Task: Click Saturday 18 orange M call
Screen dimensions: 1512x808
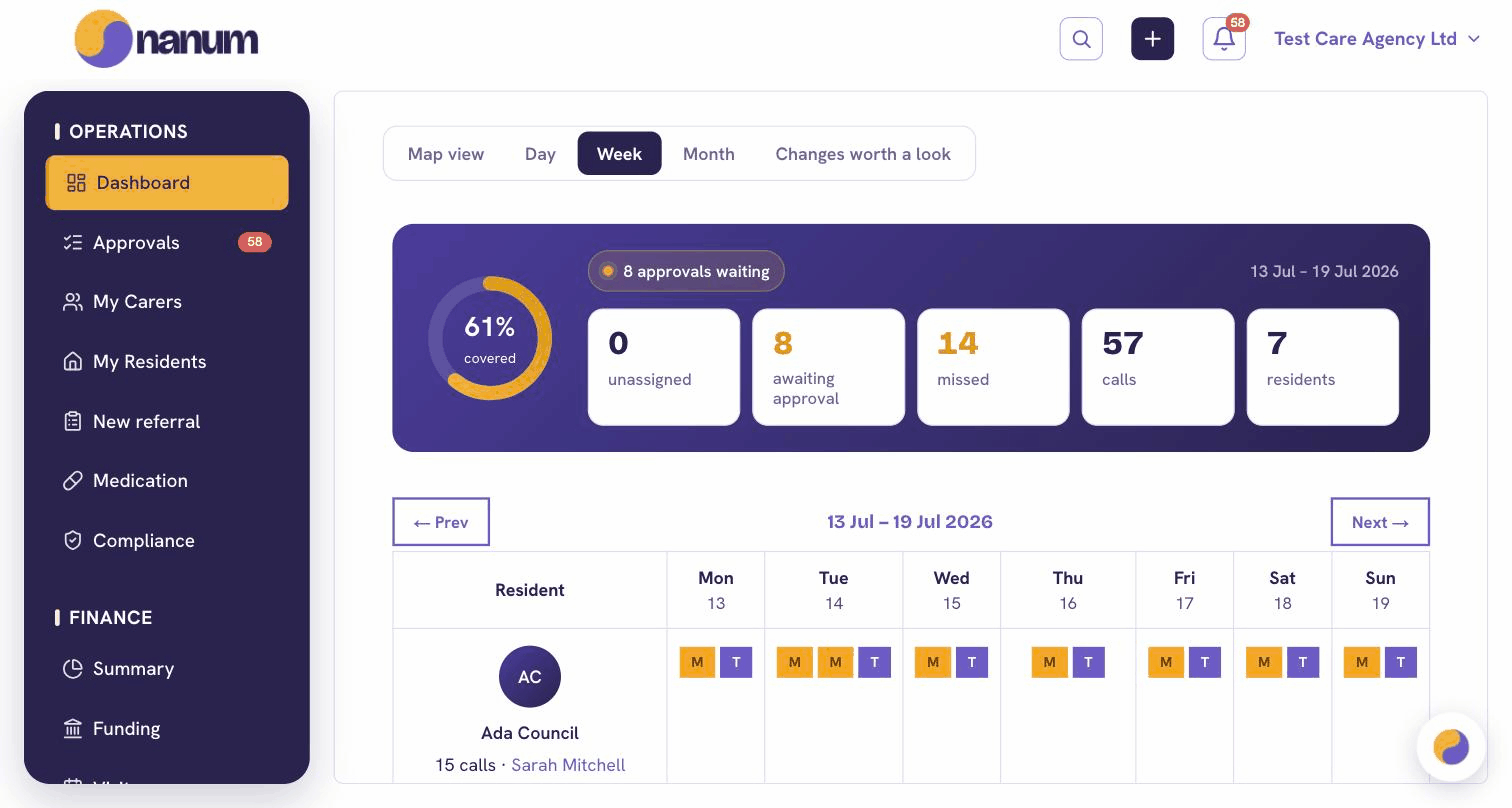Action: [1264, 662]
